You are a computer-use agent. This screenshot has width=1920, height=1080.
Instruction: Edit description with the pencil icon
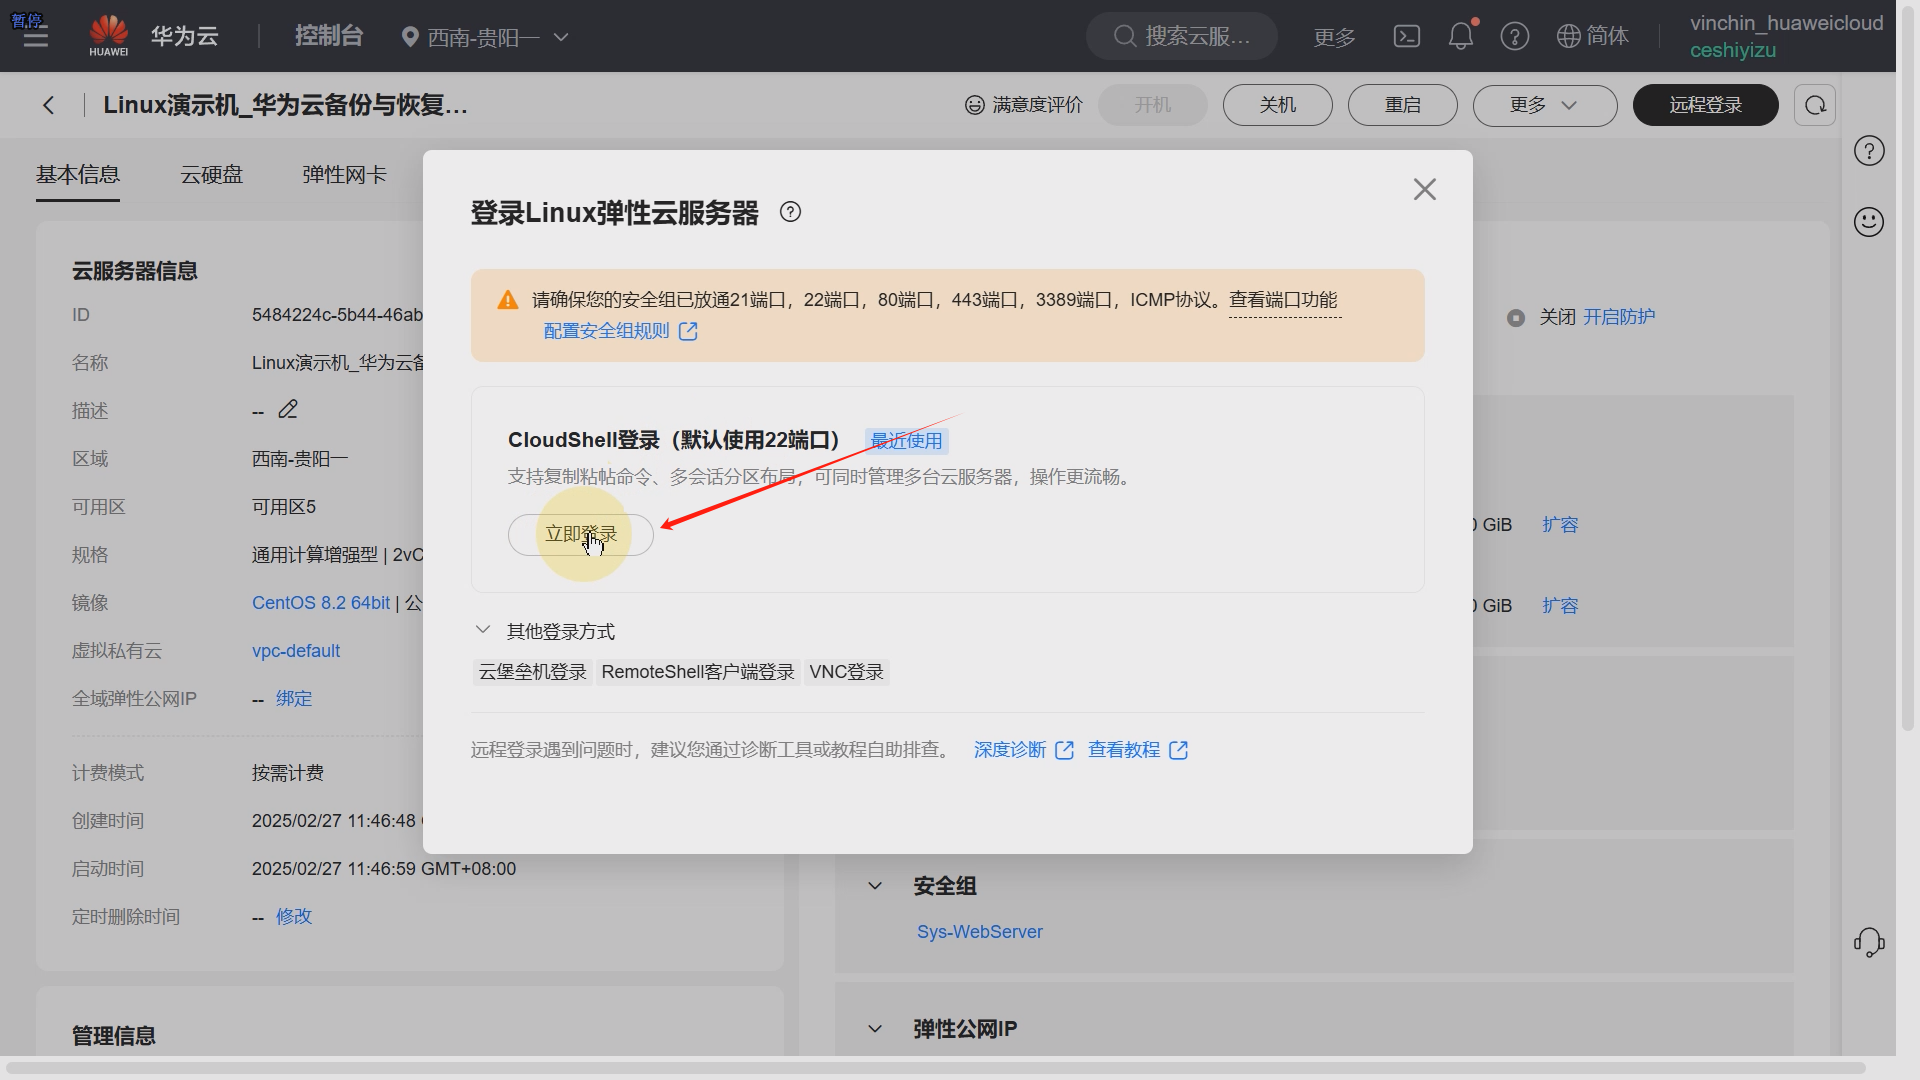(x=288, y=410)
